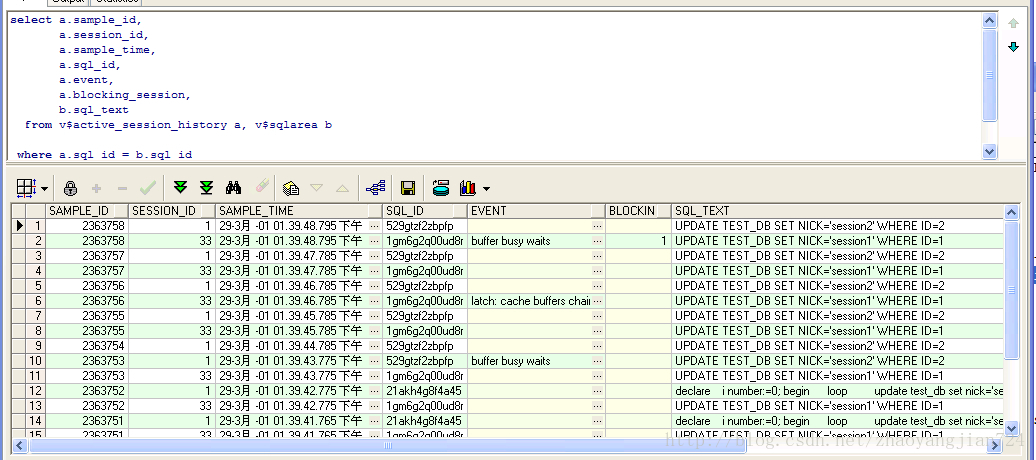Click 'a.blocking_session,' in SQL editor

[x=125, y=95]
